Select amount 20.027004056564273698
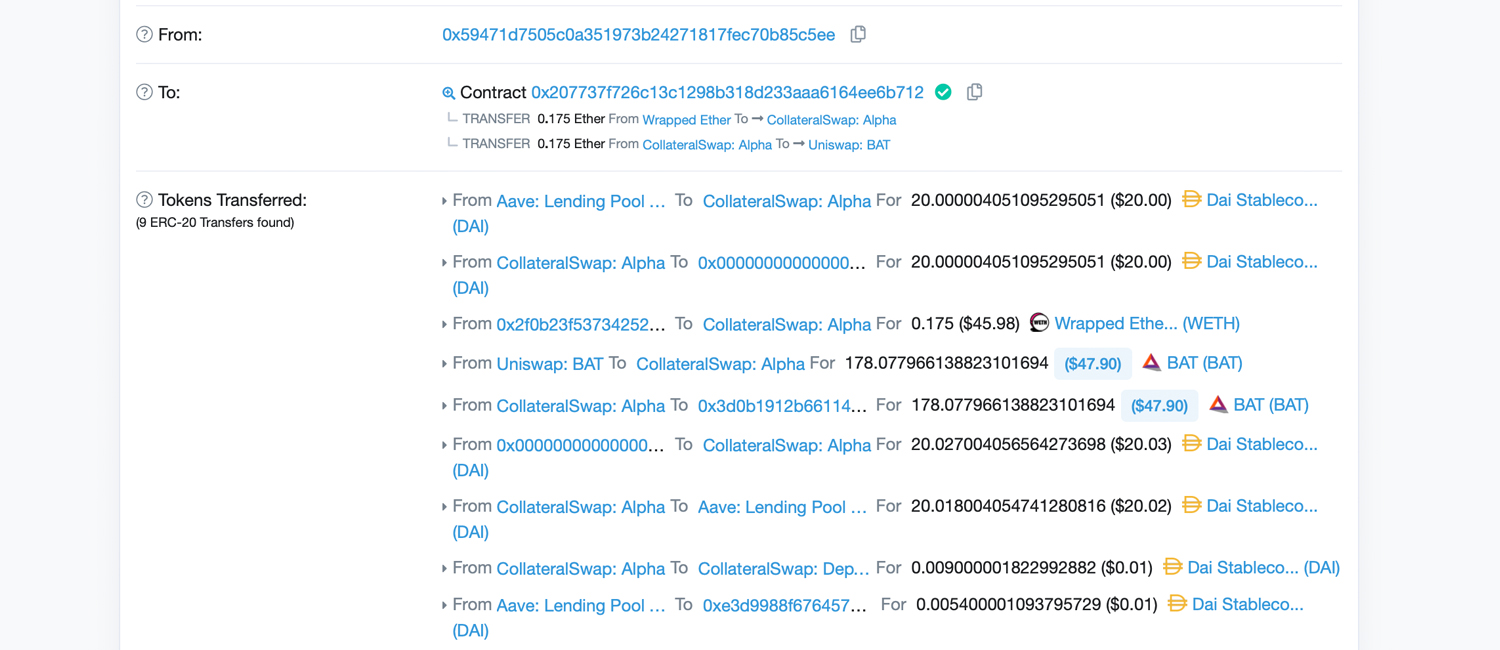The width and height of the screenshot is (1500, 650). [1008, 444]
